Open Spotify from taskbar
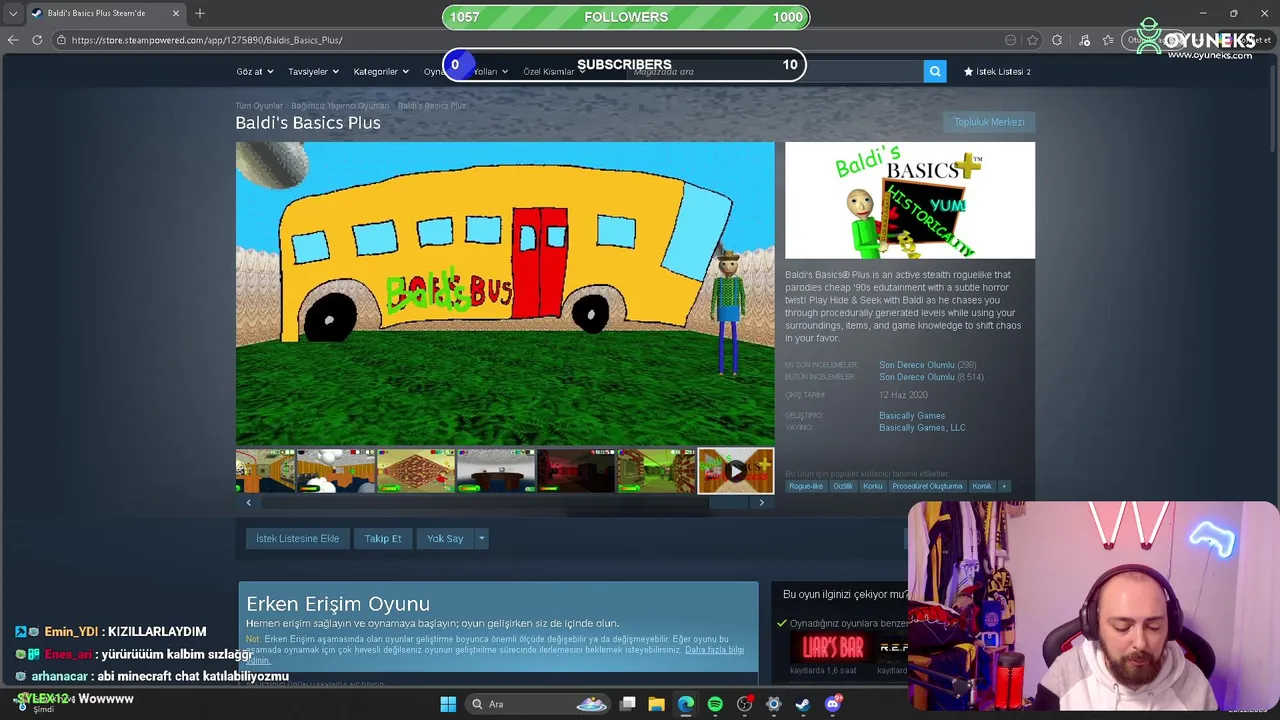This screenshot has width=1280, height=720. 715,704
